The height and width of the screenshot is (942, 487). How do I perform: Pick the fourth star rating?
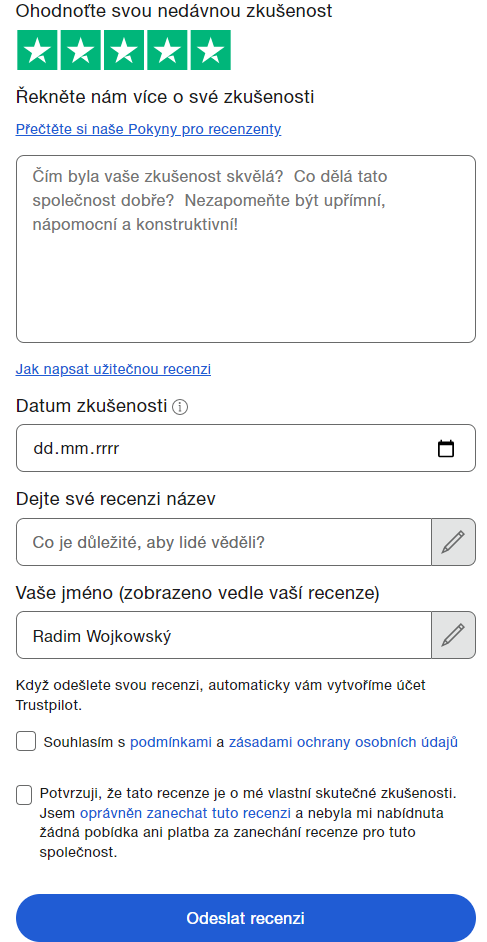pyautogui.click(x=167, y=50)
